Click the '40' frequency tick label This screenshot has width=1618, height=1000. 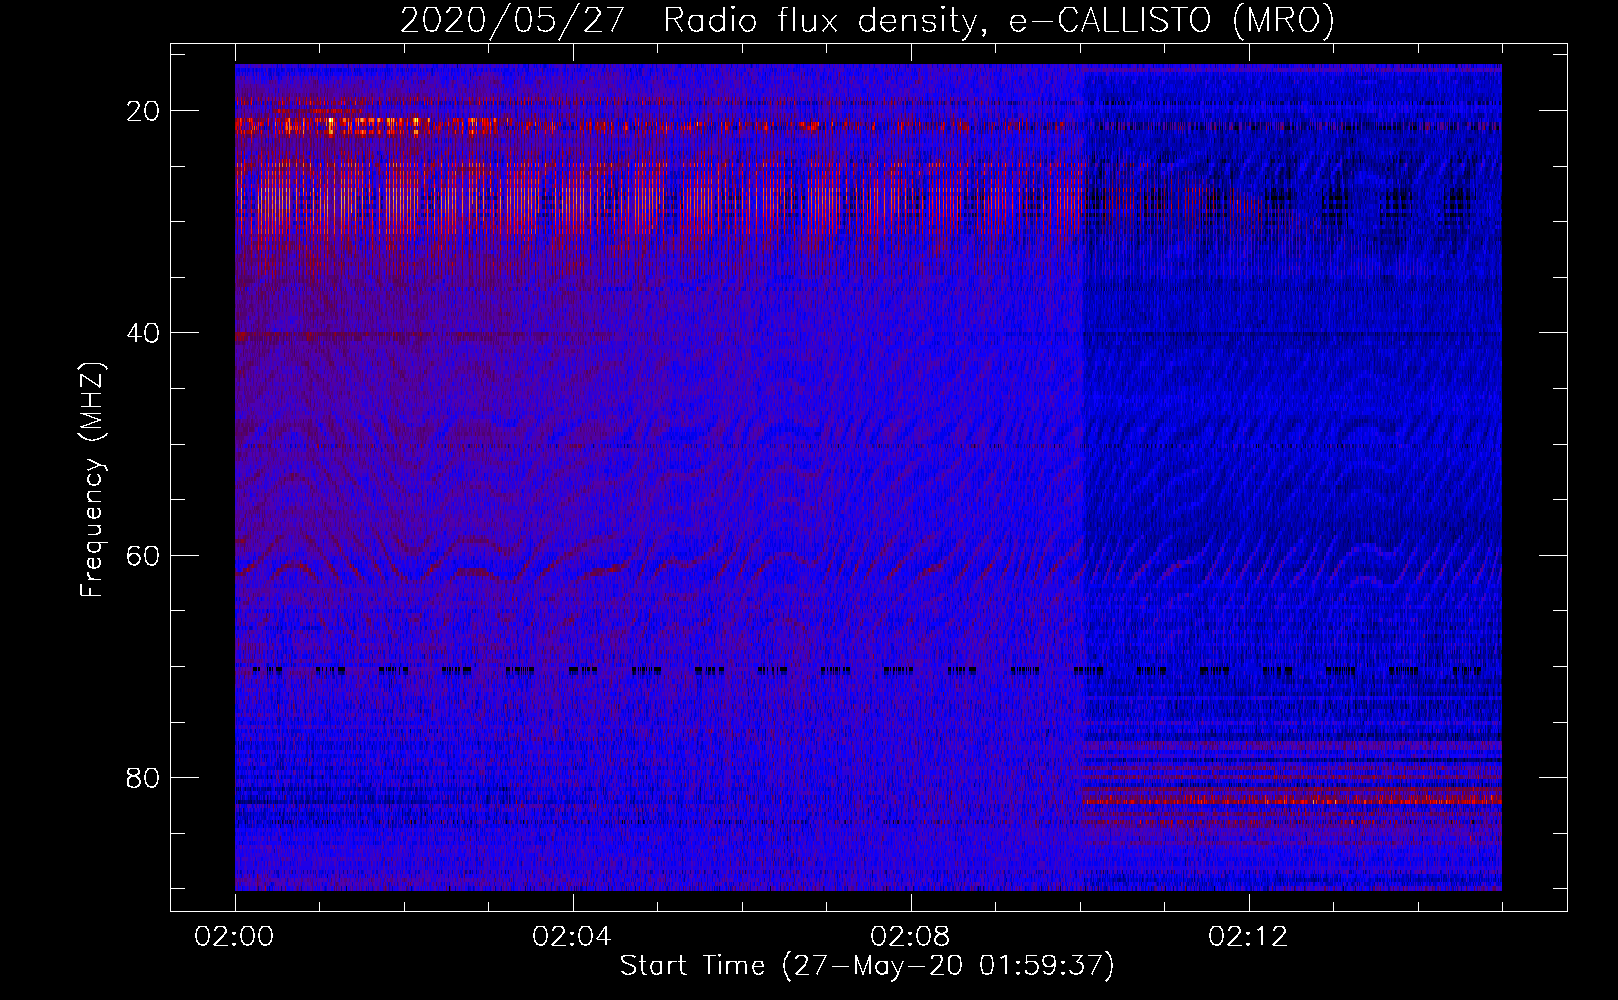pyautogui.click(x=144, y=333)
